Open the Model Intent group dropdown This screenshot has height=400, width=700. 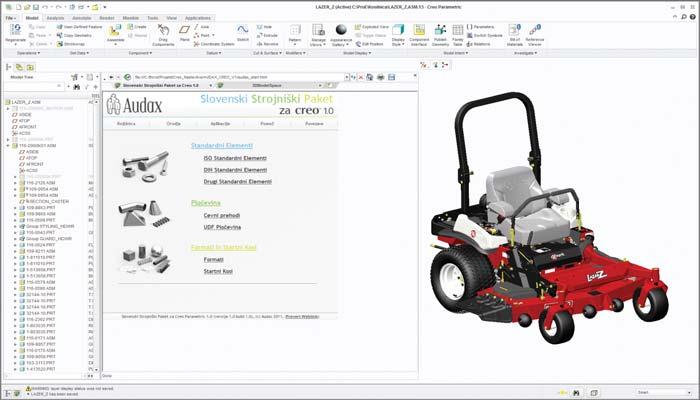click(456, 53)
